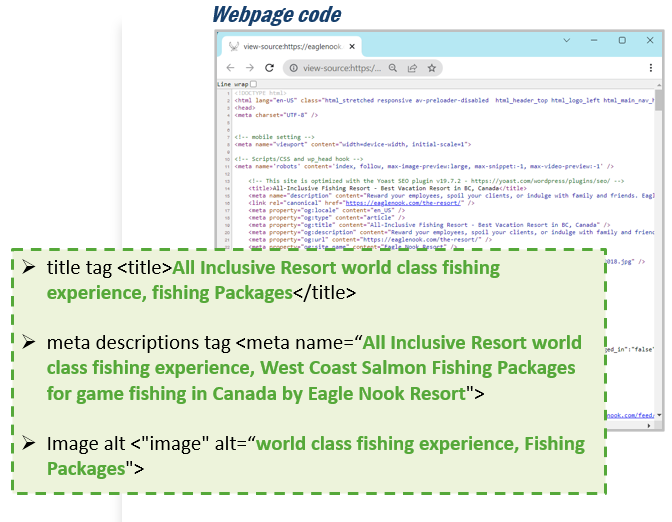Click the scrollbar down arrow

point(659,415)
